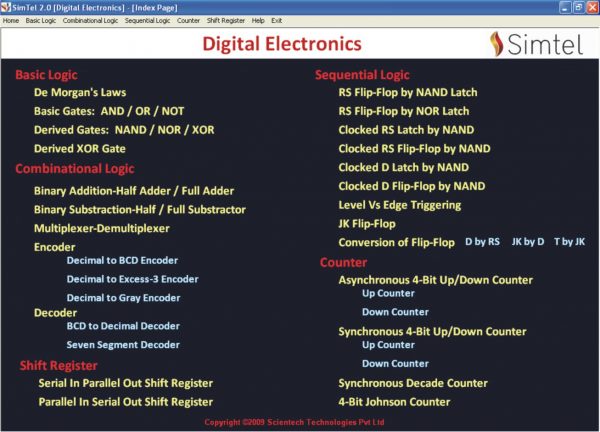Open JK Flip-Flop topic
Screen dimensions: 600x432
367,224
